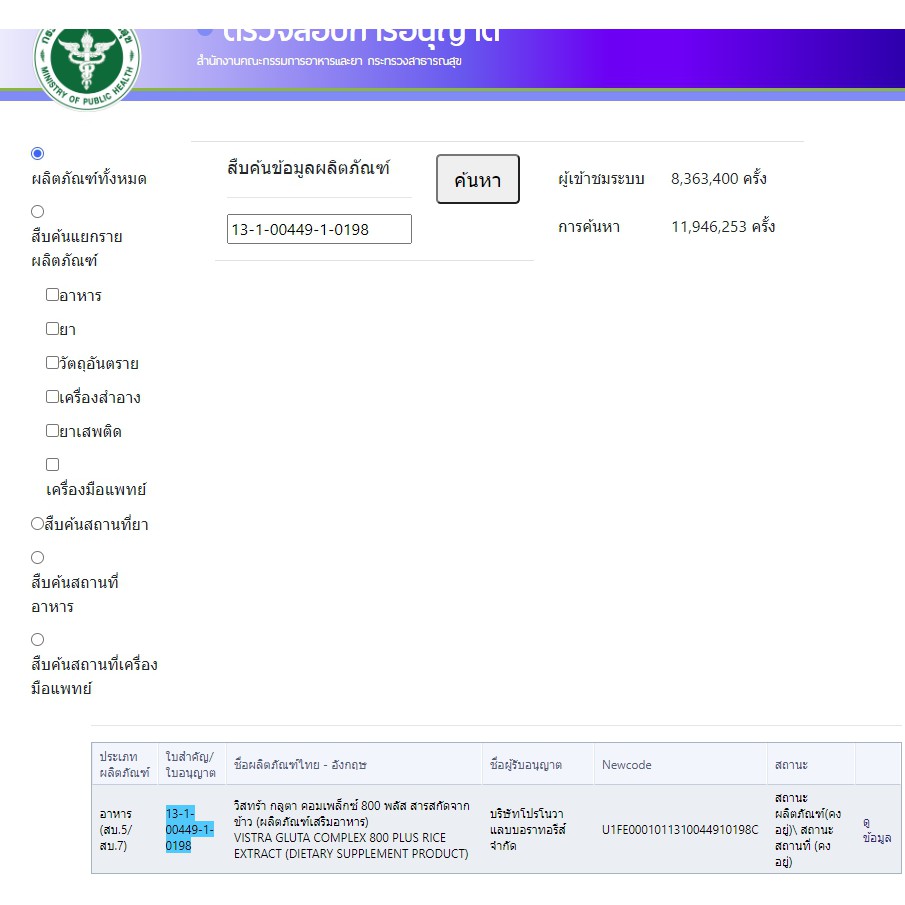This screenshot has height=905, width=905.
Task: Click the Newcode column header
Action: click(627, 765)
